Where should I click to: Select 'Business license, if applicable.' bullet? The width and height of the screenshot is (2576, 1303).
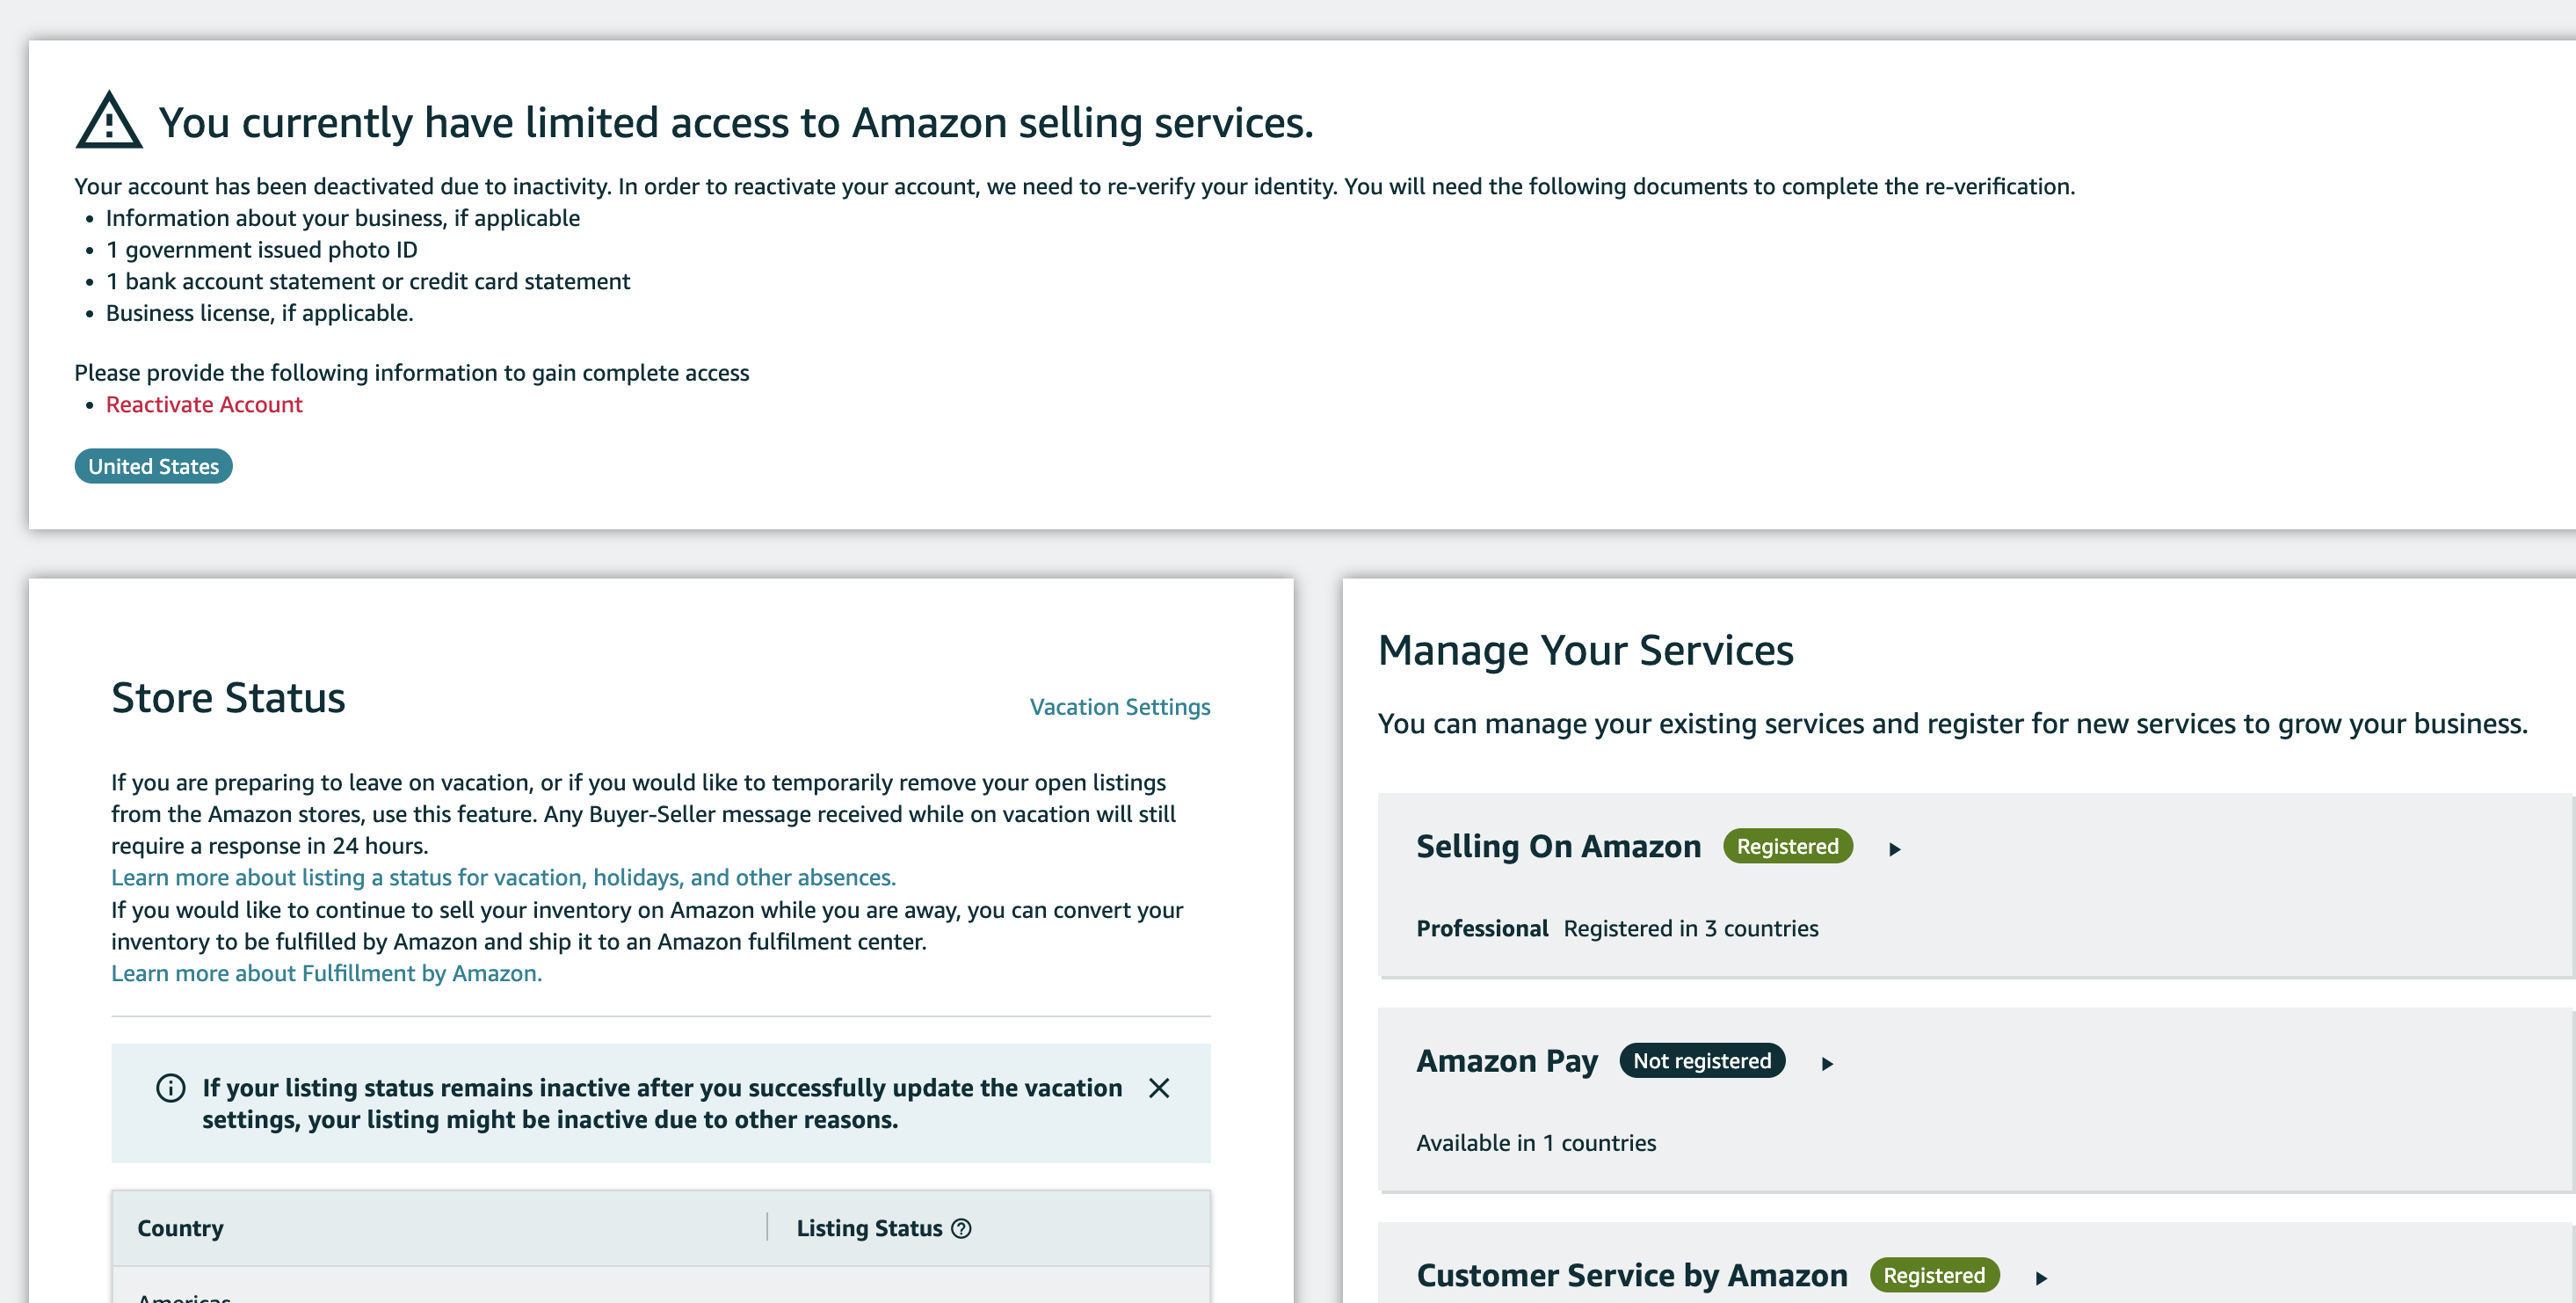pos(260,314)
